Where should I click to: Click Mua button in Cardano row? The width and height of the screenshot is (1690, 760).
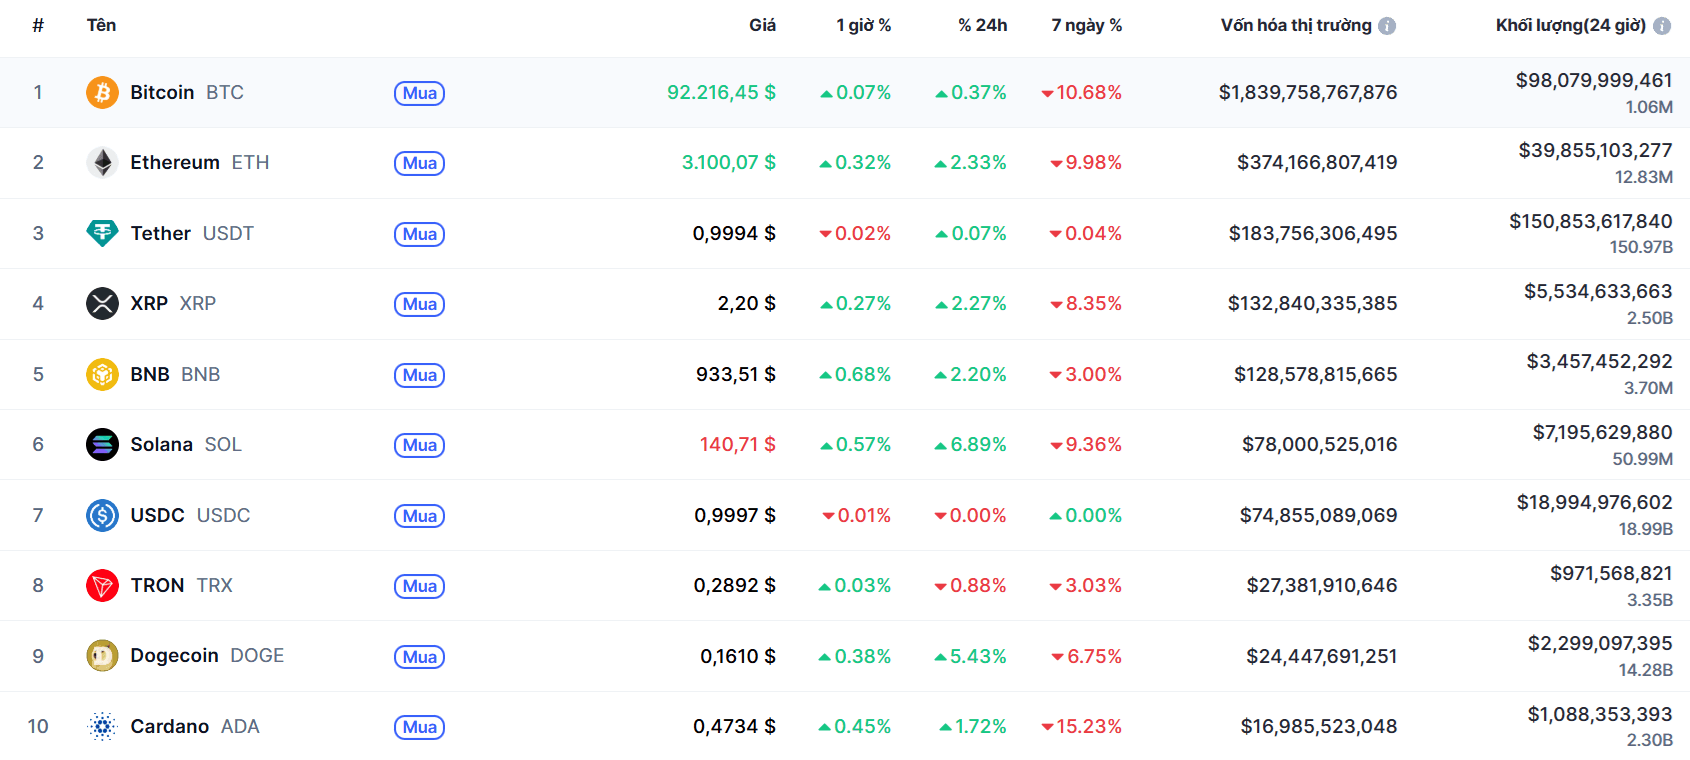tap(419, 727)
